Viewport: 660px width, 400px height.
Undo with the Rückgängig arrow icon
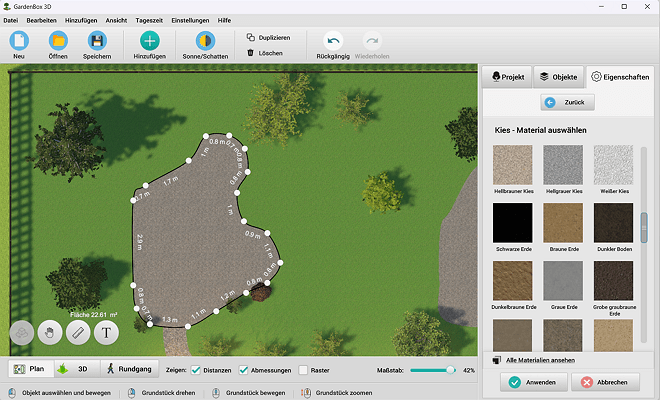333,41
